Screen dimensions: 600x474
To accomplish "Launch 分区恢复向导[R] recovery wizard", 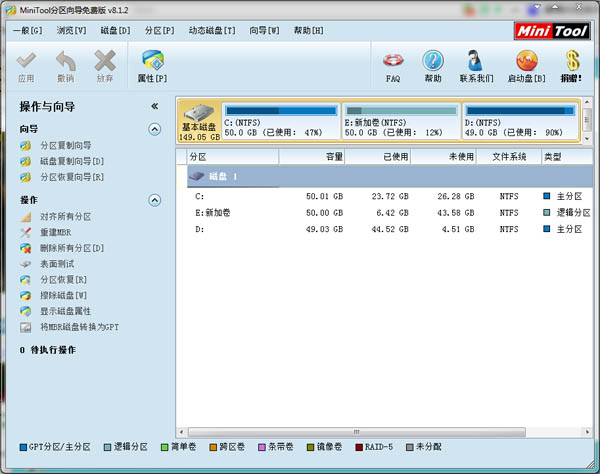I will (72, 177).
